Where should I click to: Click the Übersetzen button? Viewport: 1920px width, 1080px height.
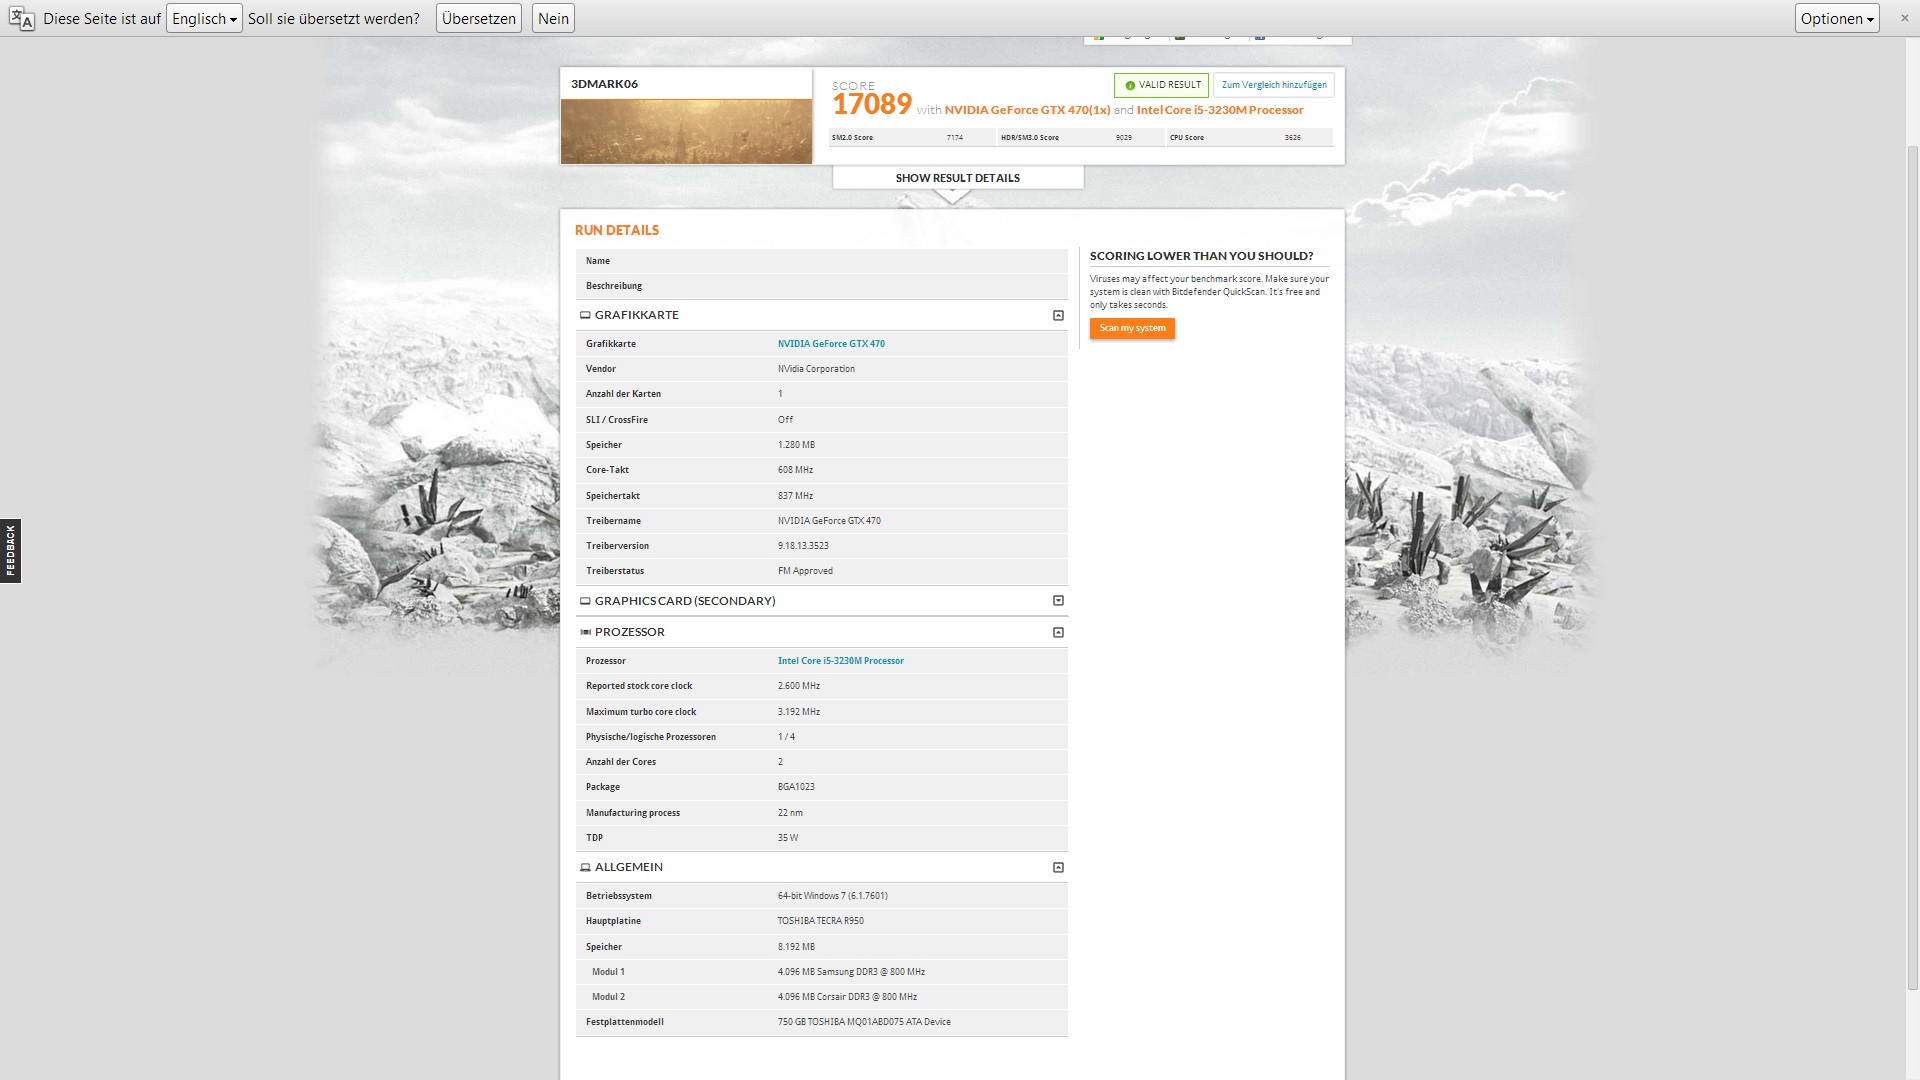(478, 19)
